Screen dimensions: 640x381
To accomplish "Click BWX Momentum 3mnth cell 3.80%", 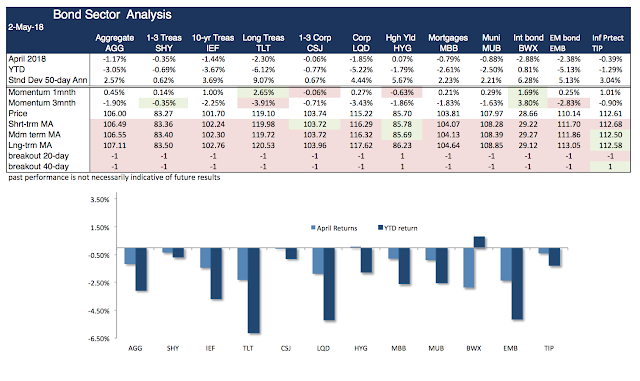I will pyautogui.click(x=528, y=103).
